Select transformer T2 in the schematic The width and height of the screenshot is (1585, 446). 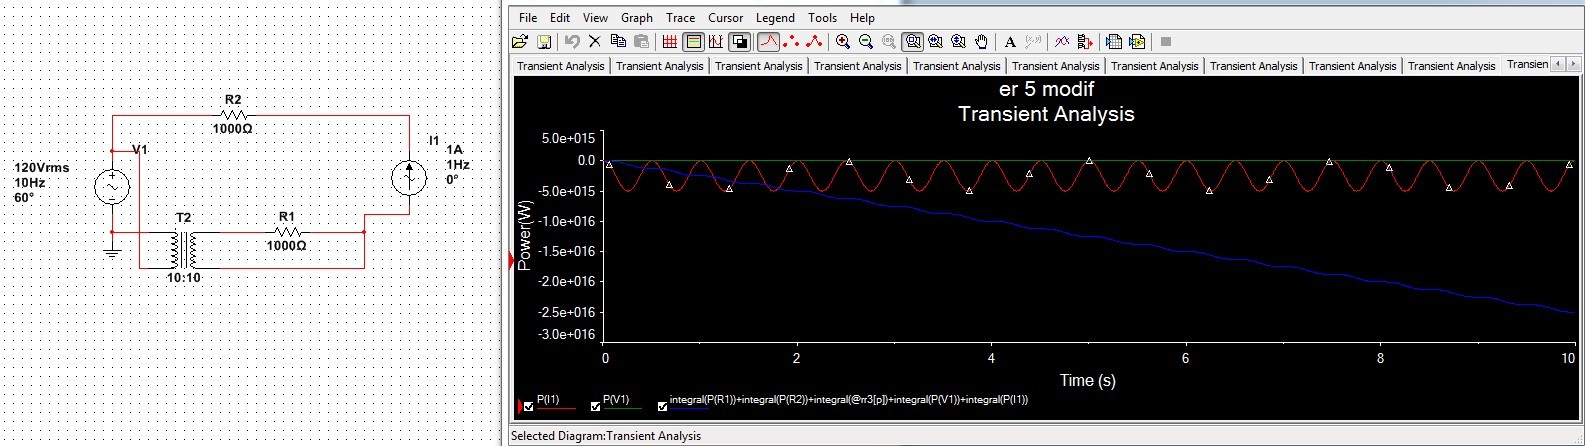point(183,249)
